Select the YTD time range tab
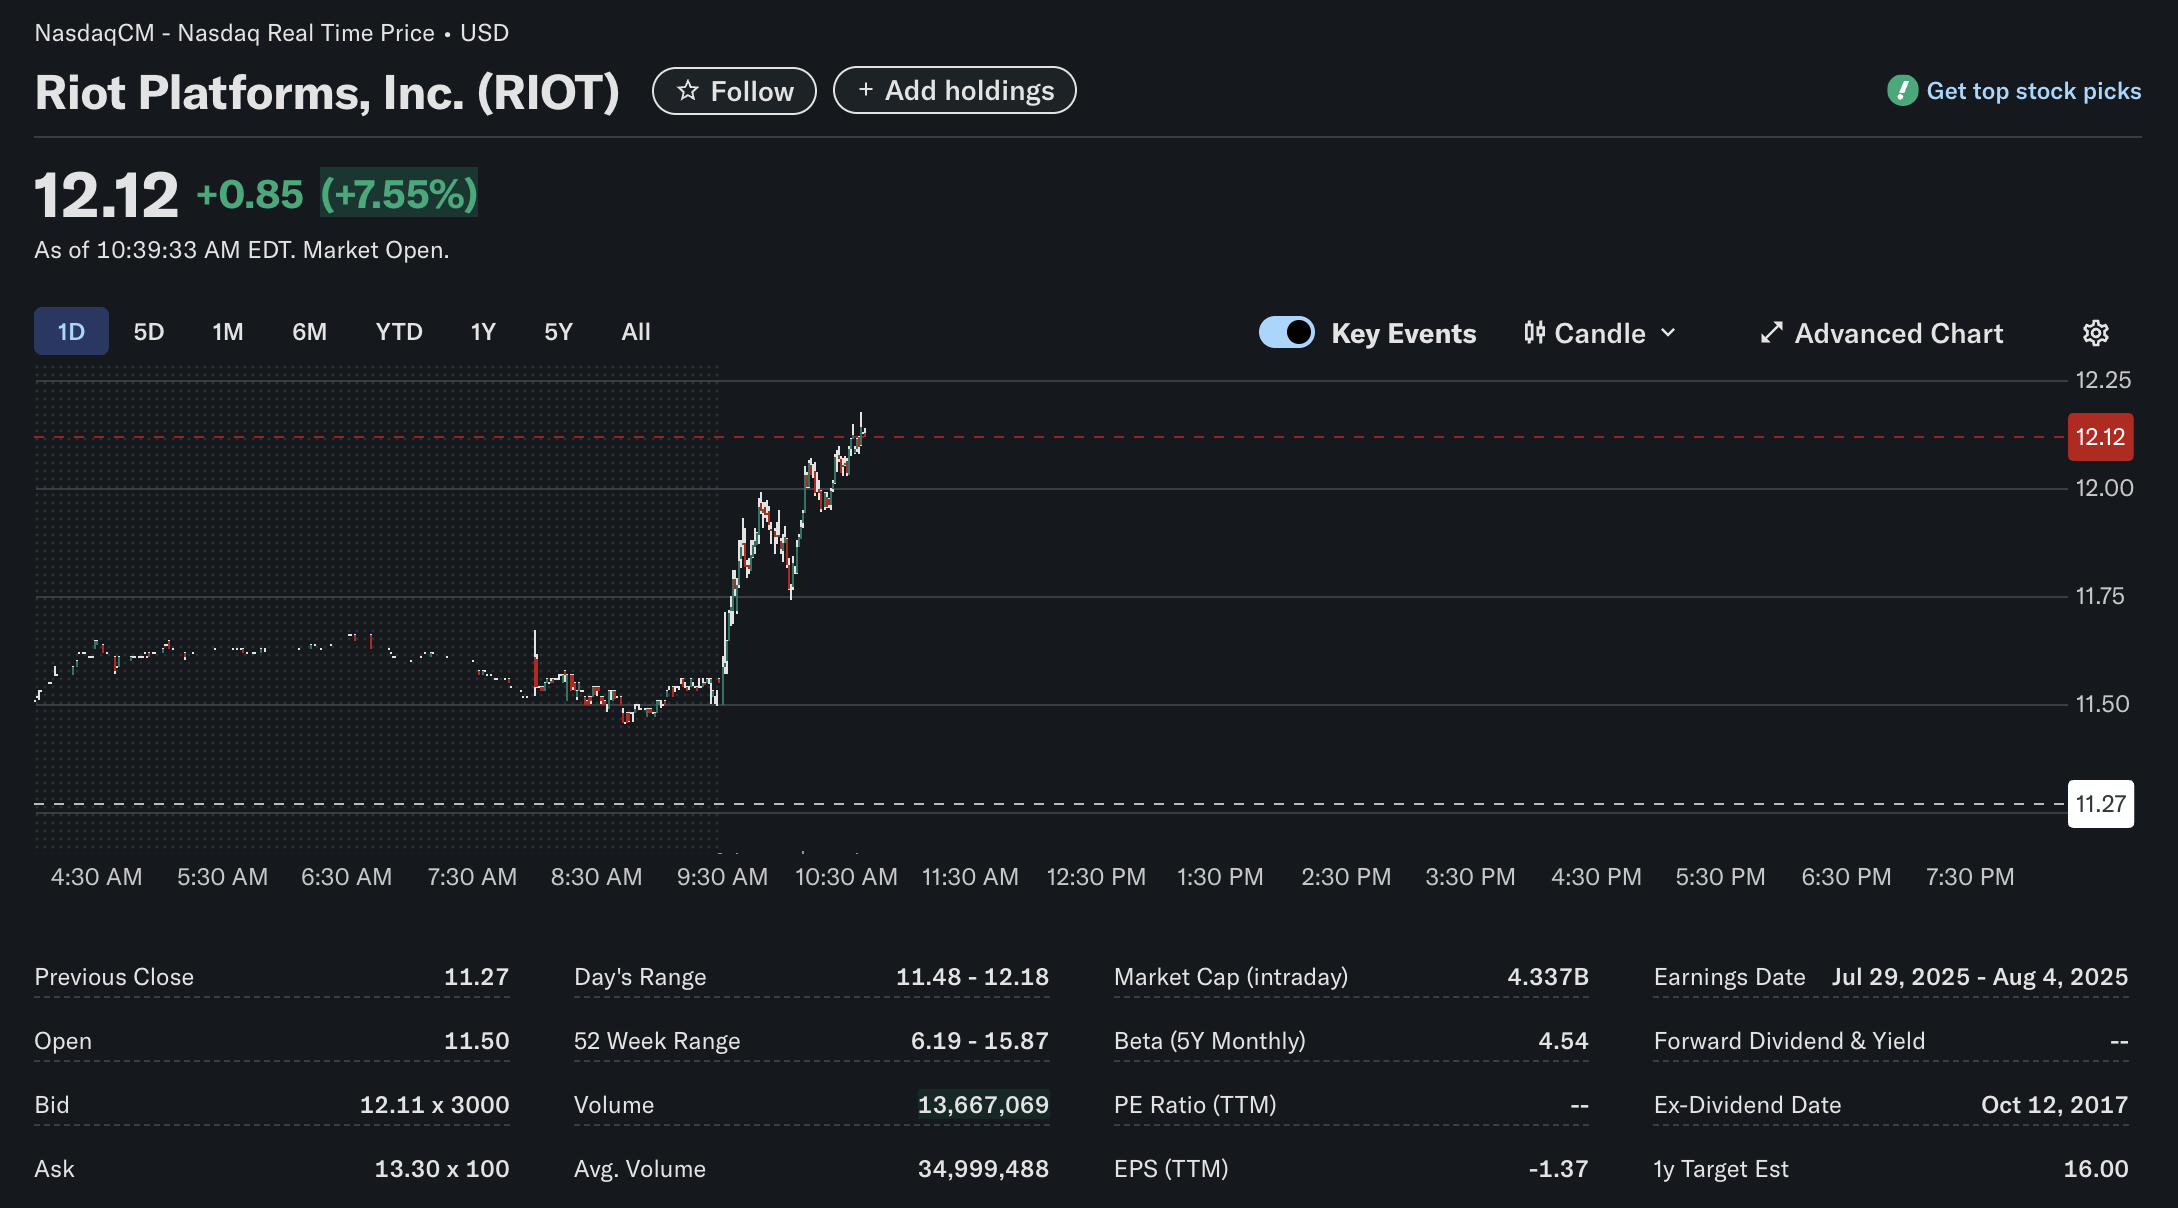Image resolution: width=2178 pixels, height=1208 pixels. click(x=399, y=331)
